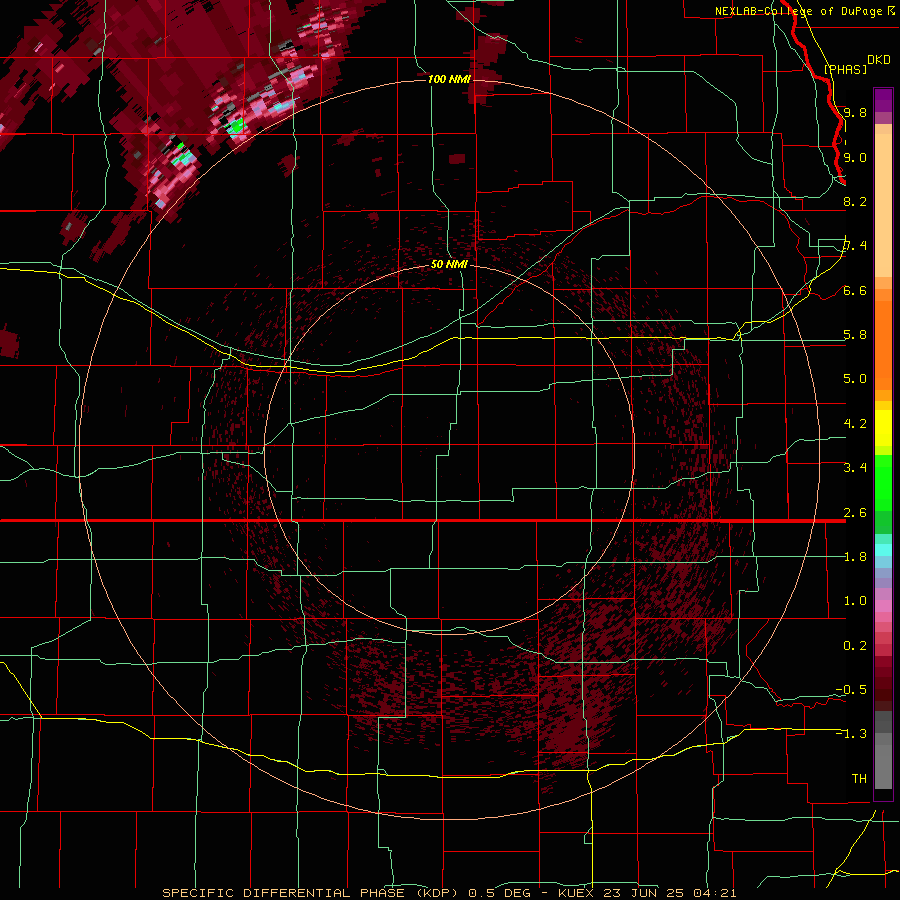Click the 100 NMI range ring label
The width and height of the screenshot is (900, 900).
pos(449,79)
